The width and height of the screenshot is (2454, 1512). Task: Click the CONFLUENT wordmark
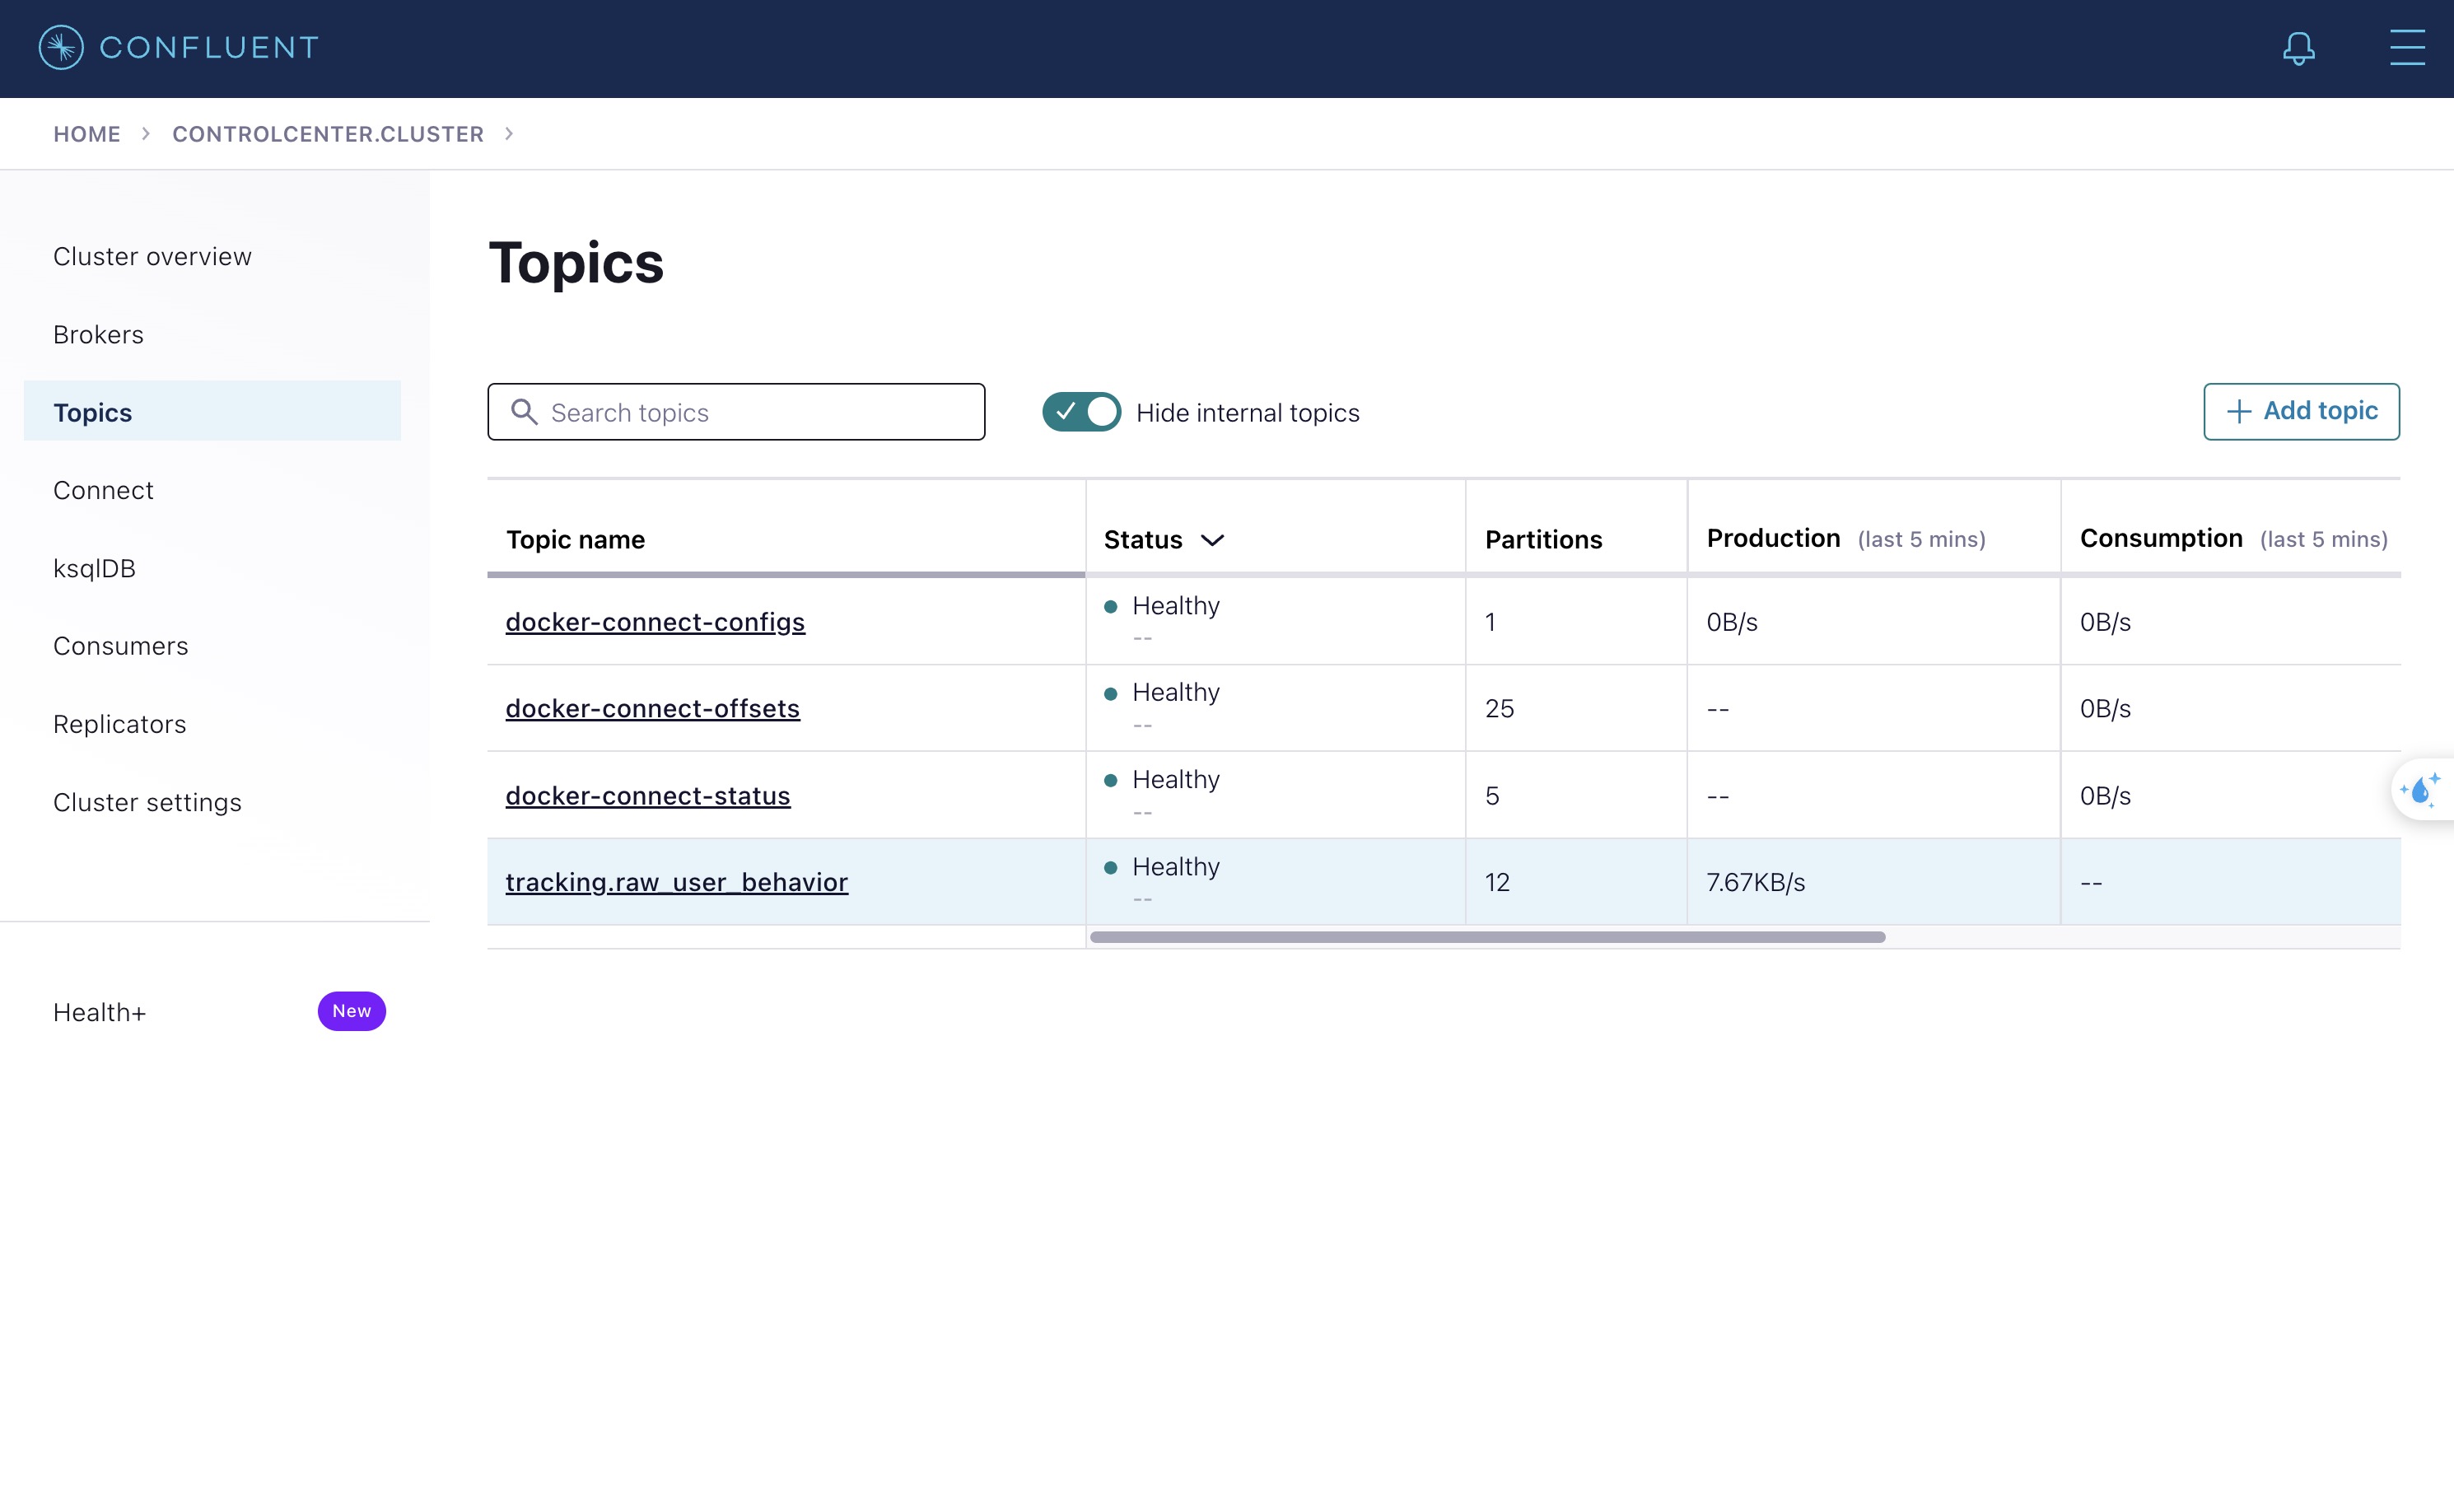coord(209,47)
